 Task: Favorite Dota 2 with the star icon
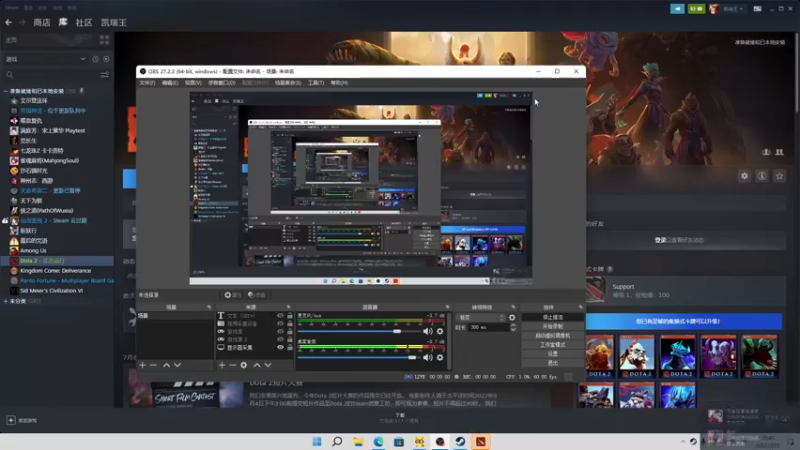click(779, 176)
